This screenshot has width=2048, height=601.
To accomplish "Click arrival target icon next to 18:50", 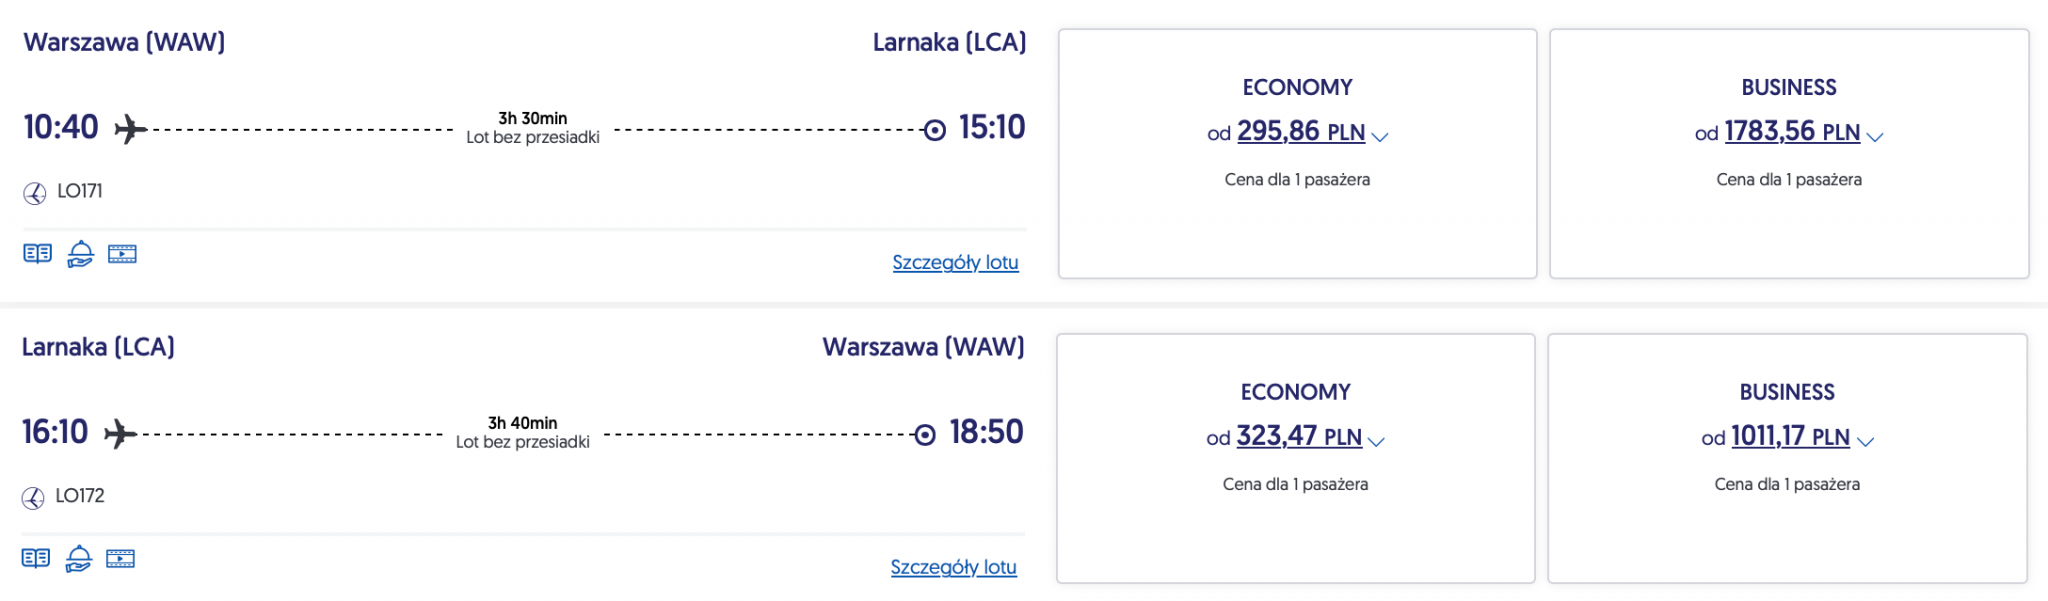I will coord(925,435).
